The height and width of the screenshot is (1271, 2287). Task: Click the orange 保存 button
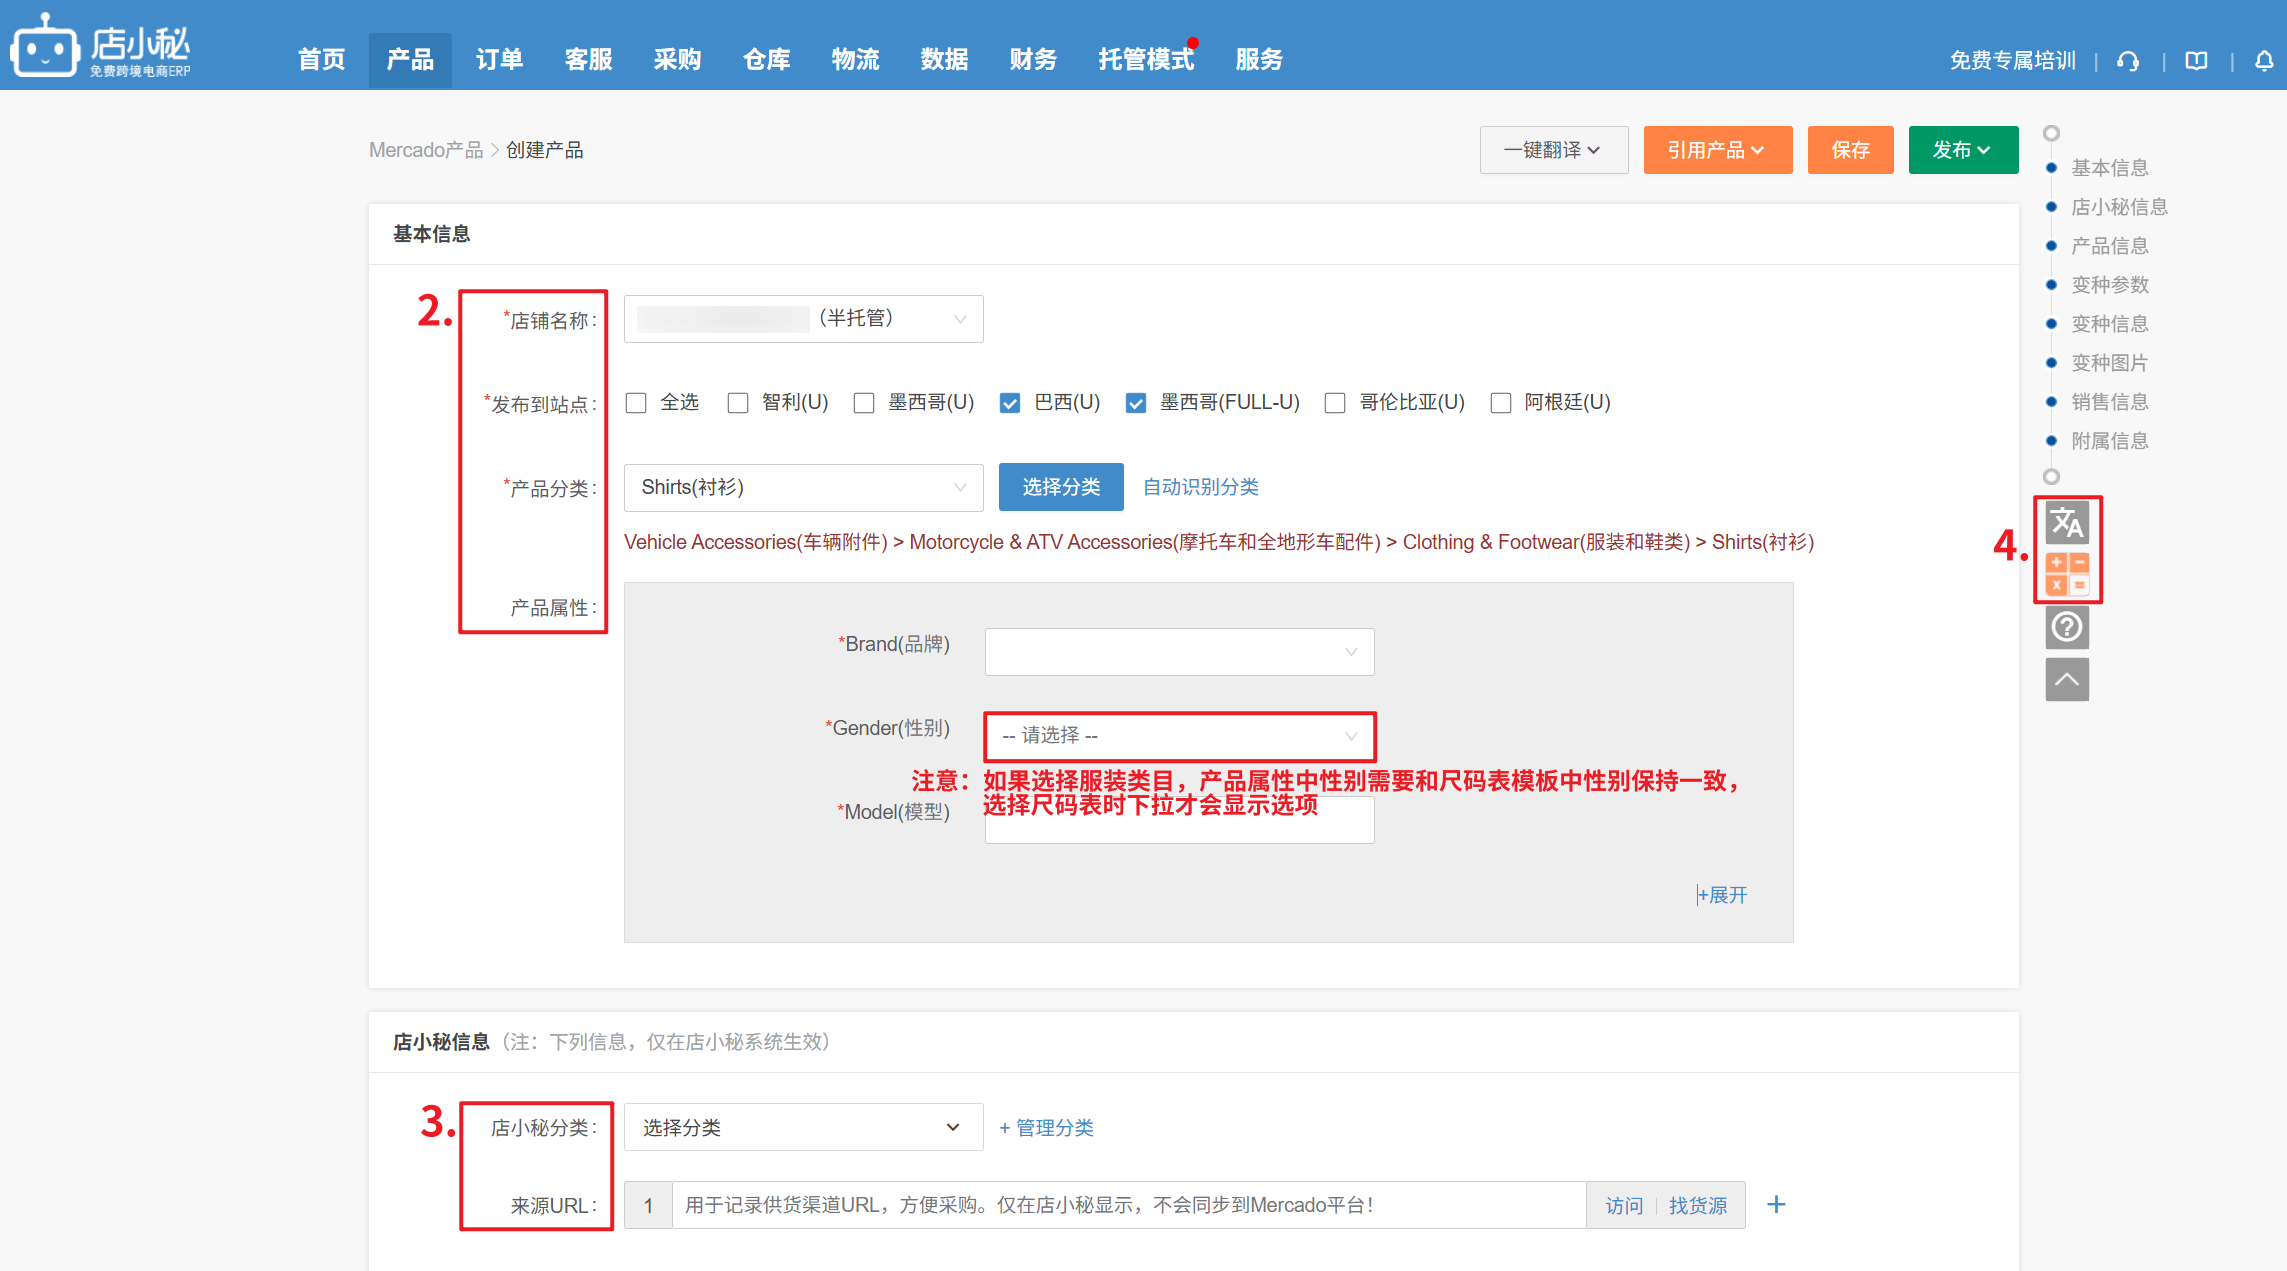coord(1850,150)
